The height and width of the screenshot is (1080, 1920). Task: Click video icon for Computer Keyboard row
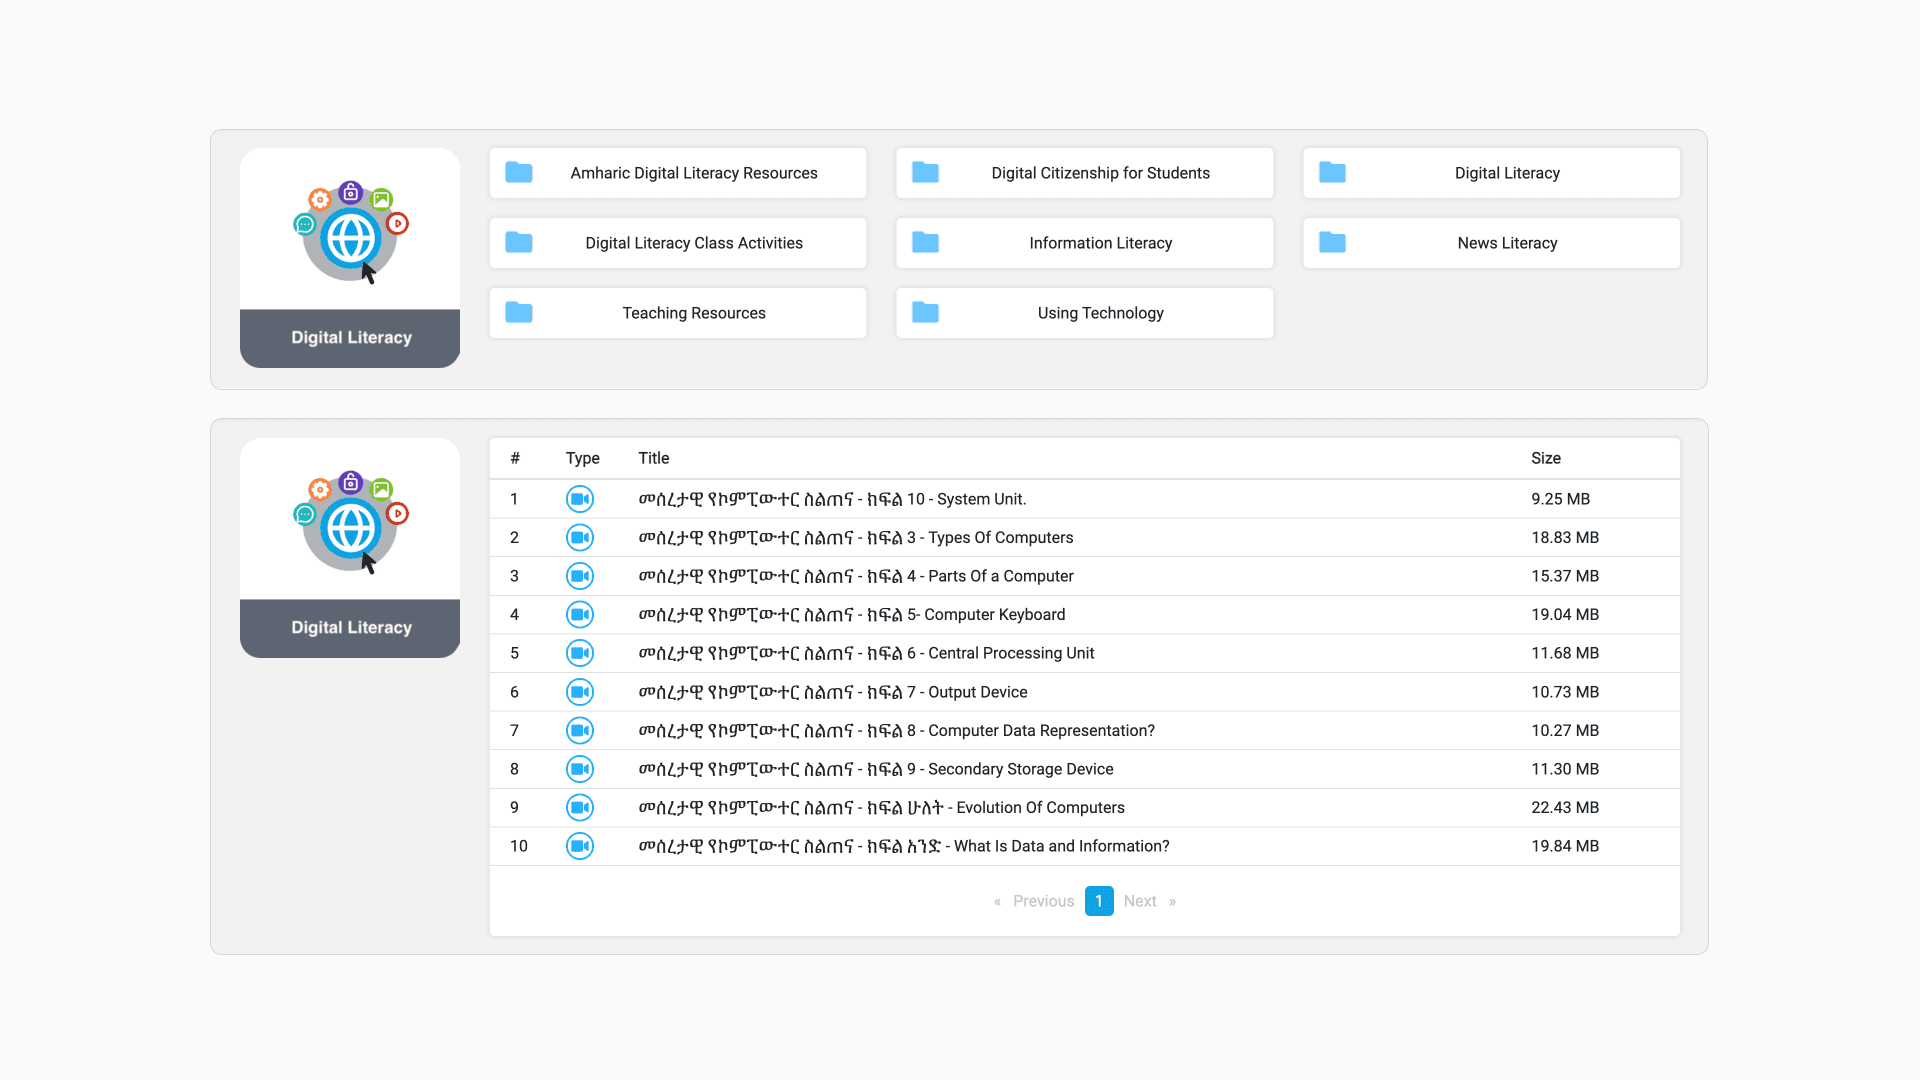(x=579, y=615)
